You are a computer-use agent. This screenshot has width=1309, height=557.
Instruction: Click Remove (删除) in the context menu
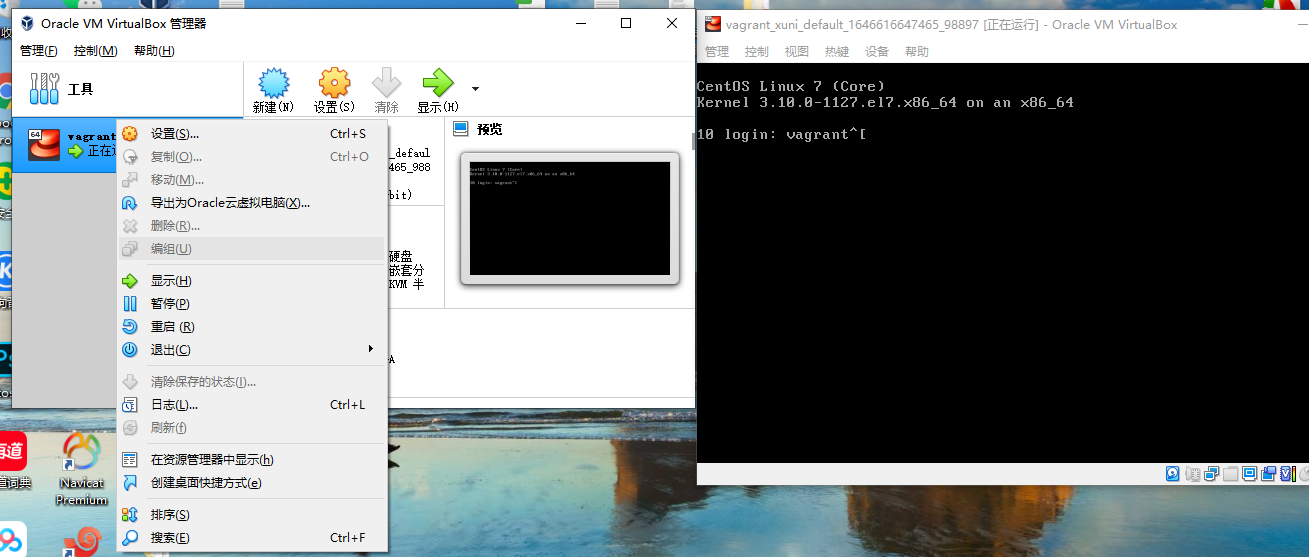251,225
